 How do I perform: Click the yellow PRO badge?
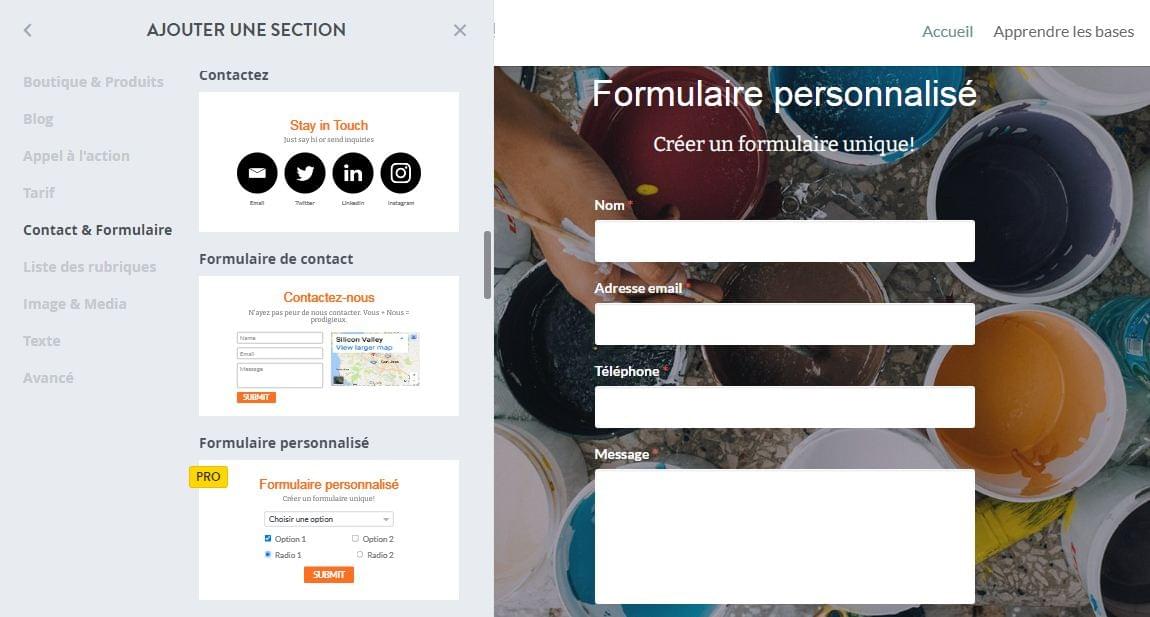208,477
